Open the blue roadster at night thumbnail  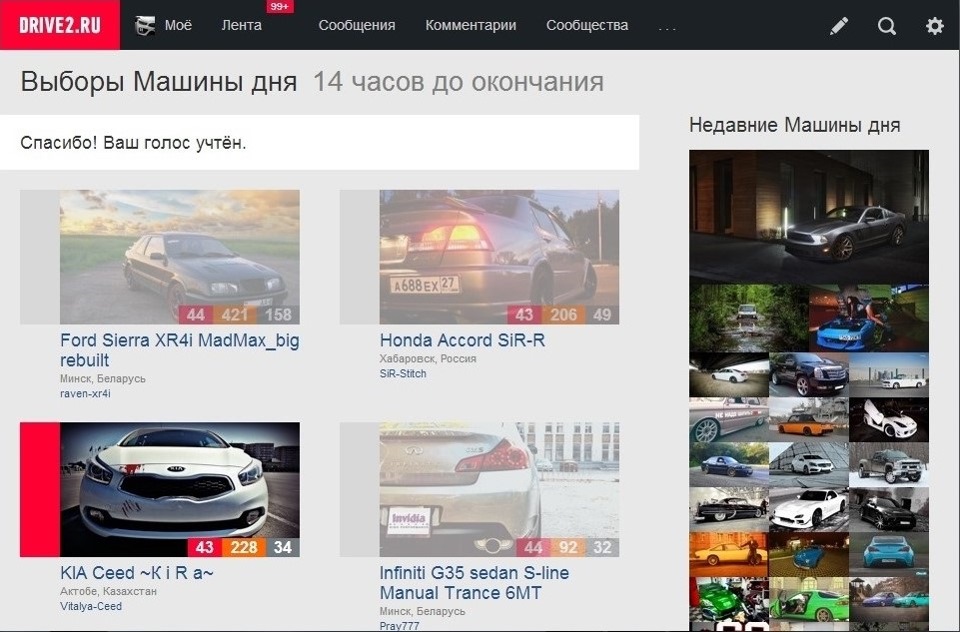pyautogui.click(x=809, y=554)
